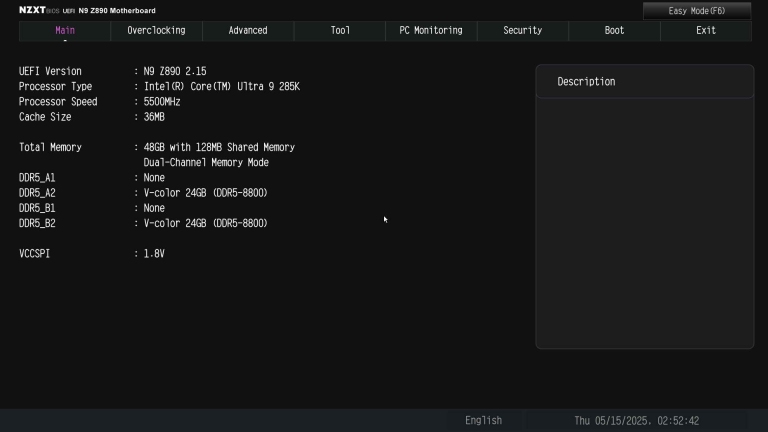Select the Total Memory entry
Screen dimensions: 768x432
coord(157,147)
